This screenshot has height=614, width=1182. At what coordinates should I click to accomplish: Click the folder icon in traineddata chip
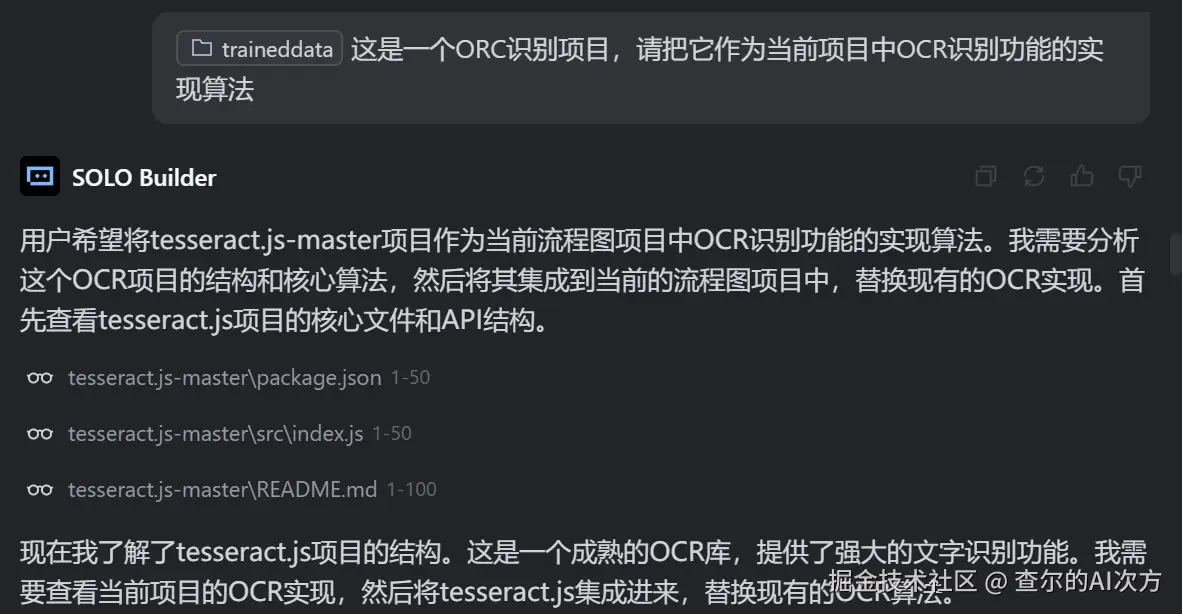click(x=201, y=48)
